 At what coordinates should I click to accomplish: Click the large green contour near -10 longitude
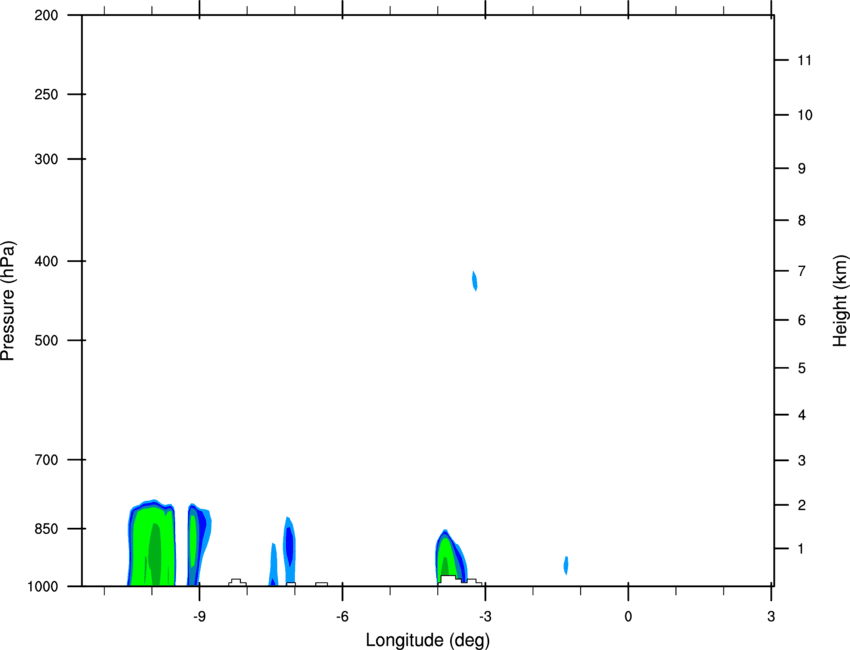pyautogui.click(x=152, y=544)
